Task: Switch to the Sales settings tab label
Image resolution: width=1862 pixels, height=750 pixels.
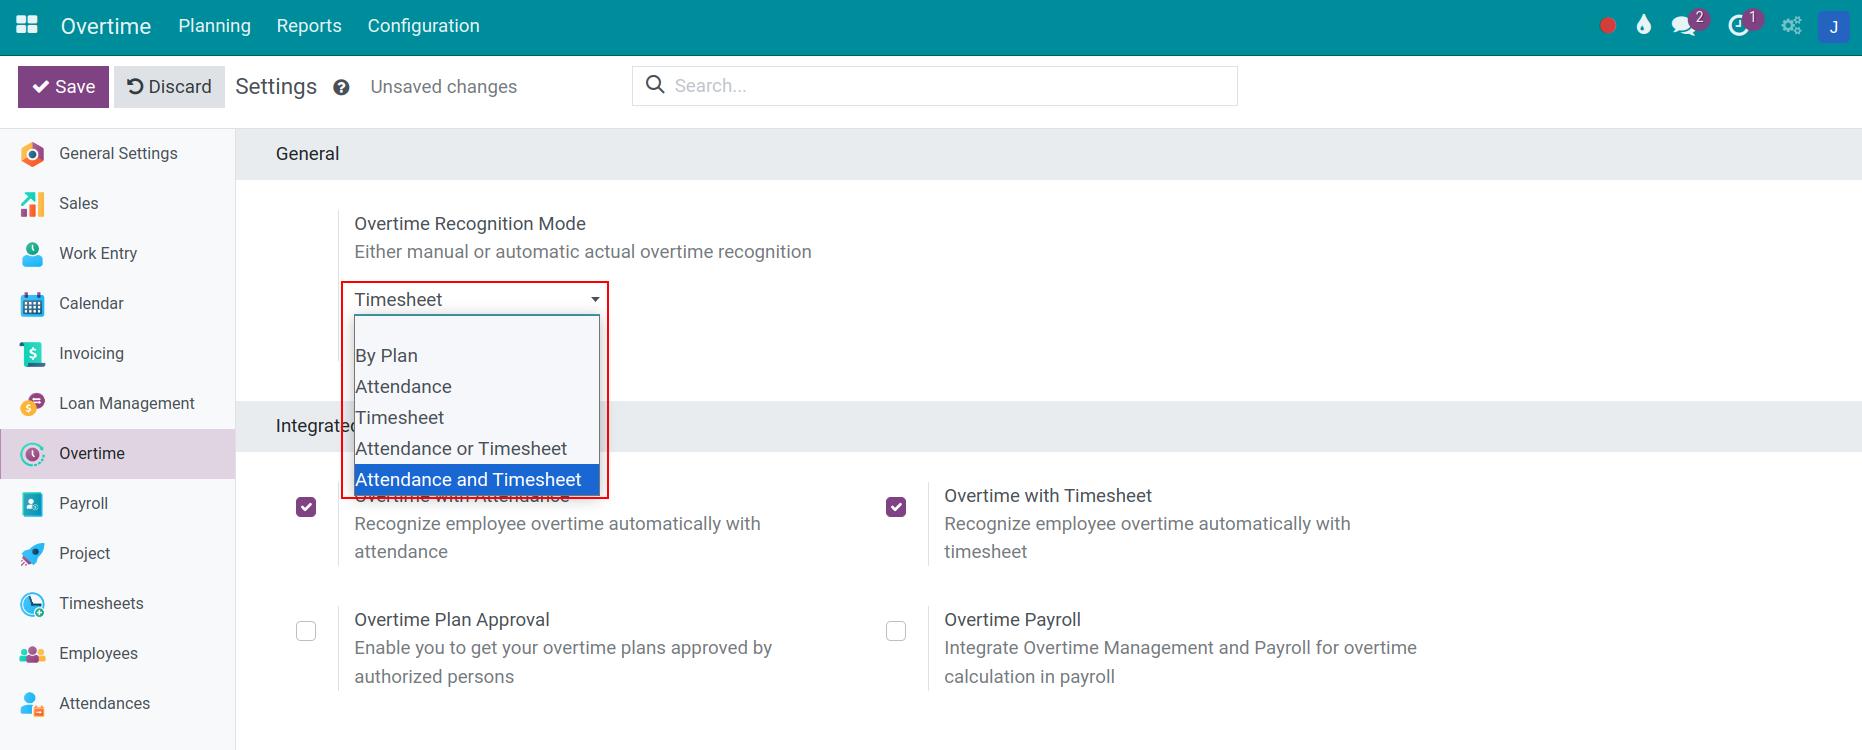Action: pos(78,204)
